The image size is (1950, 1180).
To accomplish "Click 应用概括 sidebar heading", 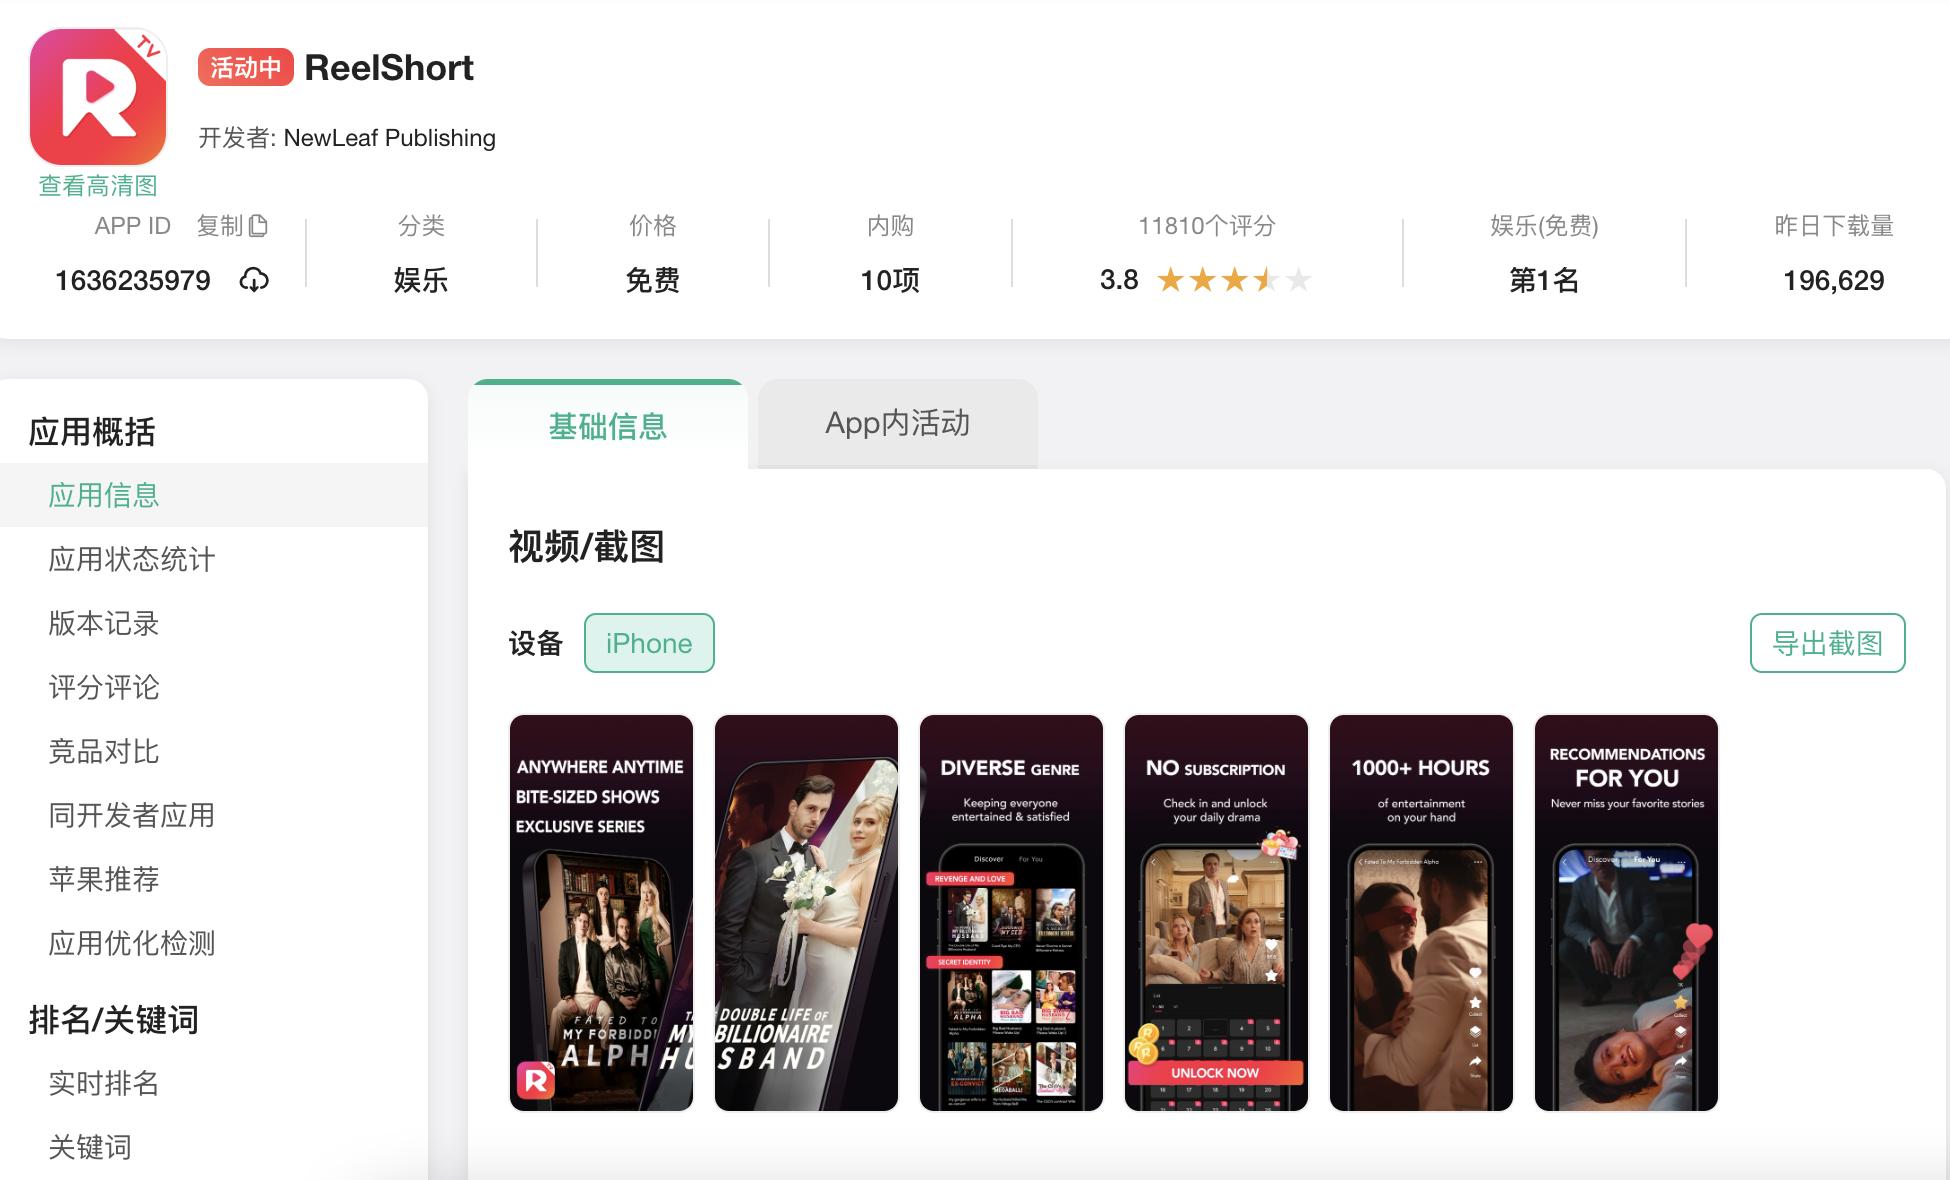I will pos(92,432).
